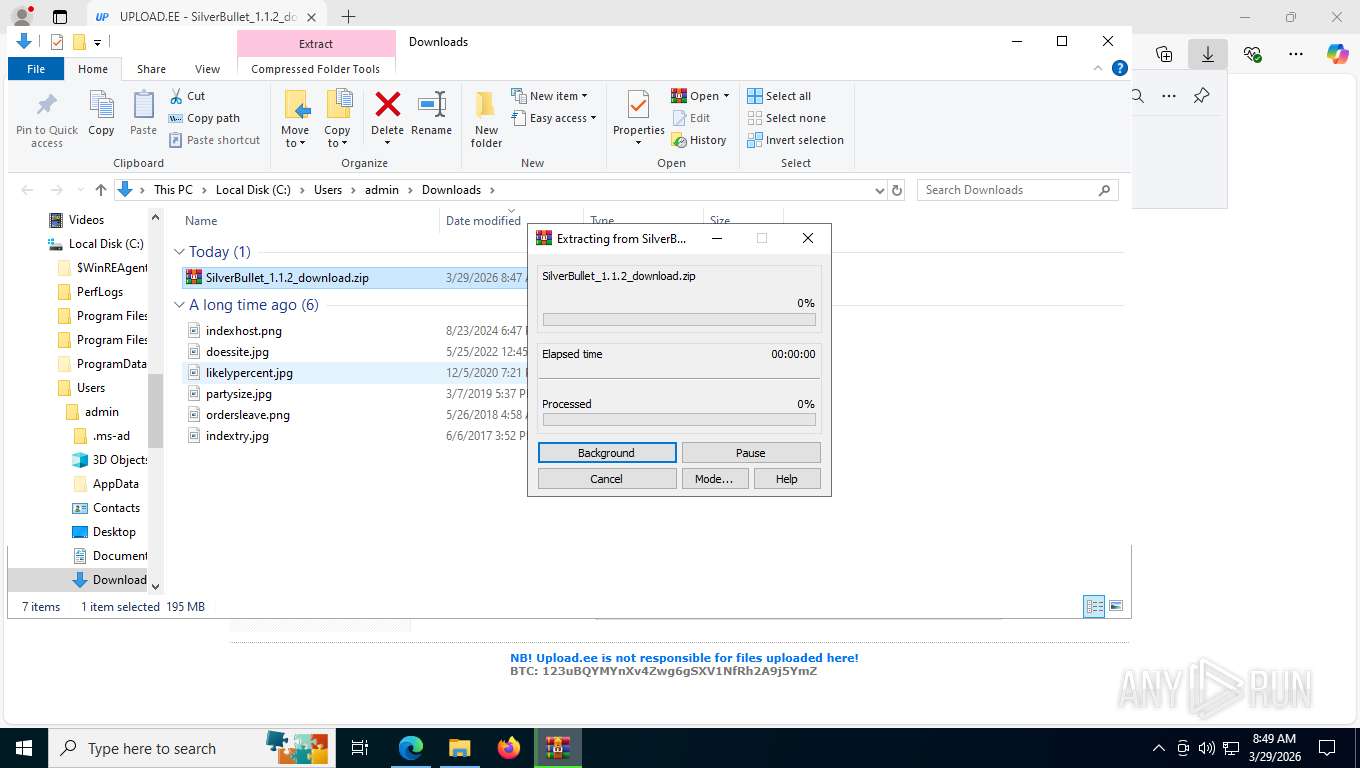Click the Windows Start button

(23, 748)
